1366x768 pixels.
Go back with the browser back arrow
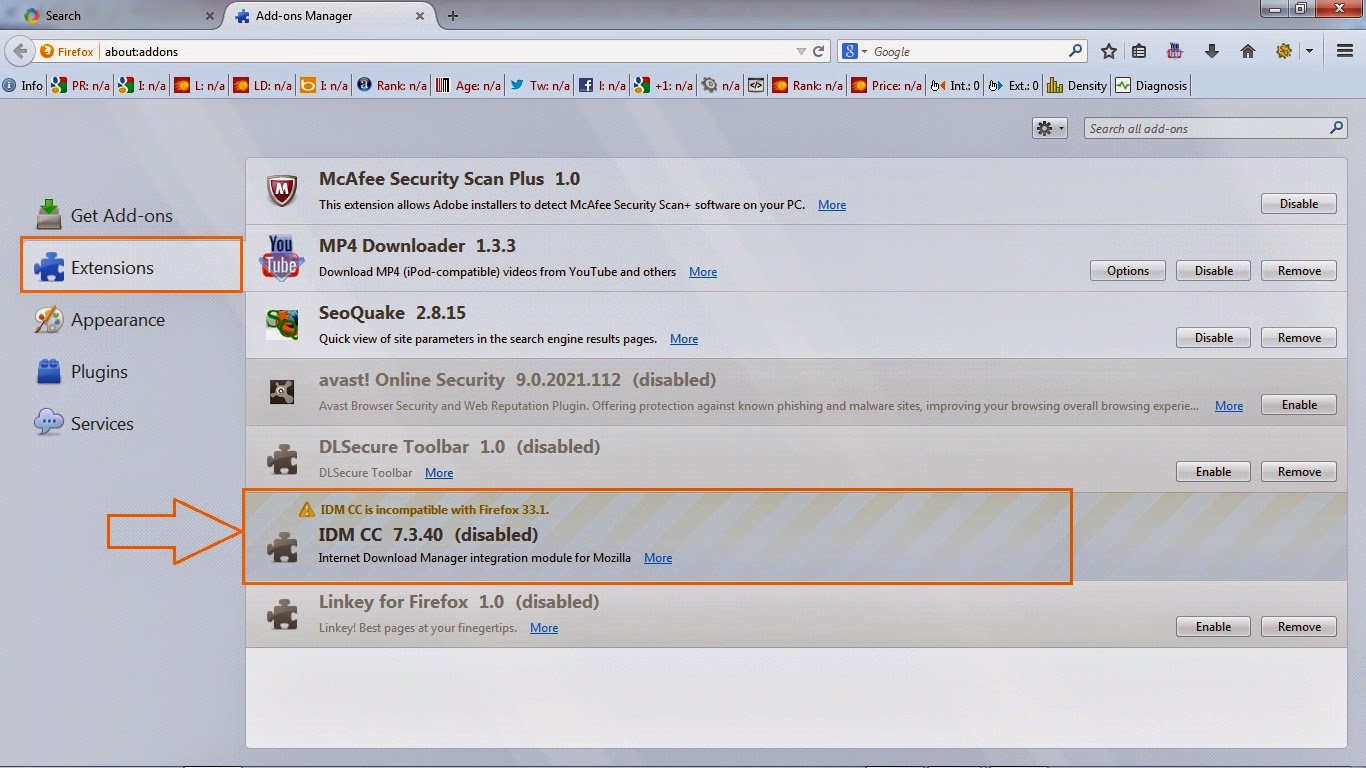tap(19, 51)
